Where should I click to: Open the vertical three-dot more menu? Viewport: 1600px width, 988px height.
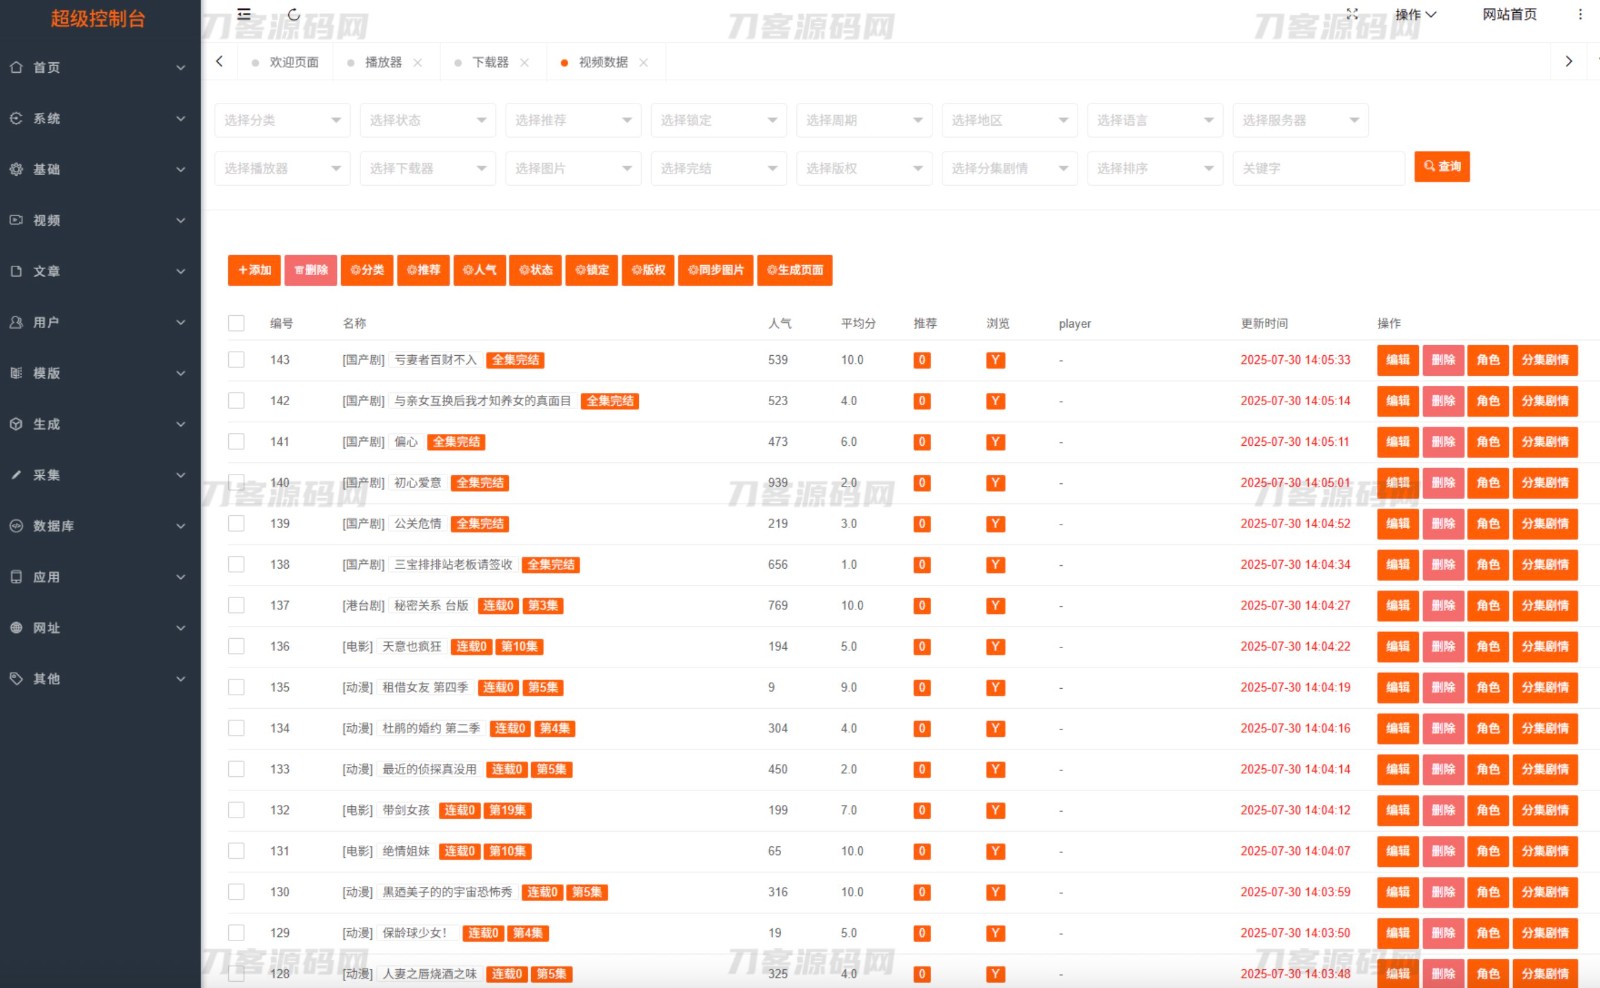[1580, 15]
